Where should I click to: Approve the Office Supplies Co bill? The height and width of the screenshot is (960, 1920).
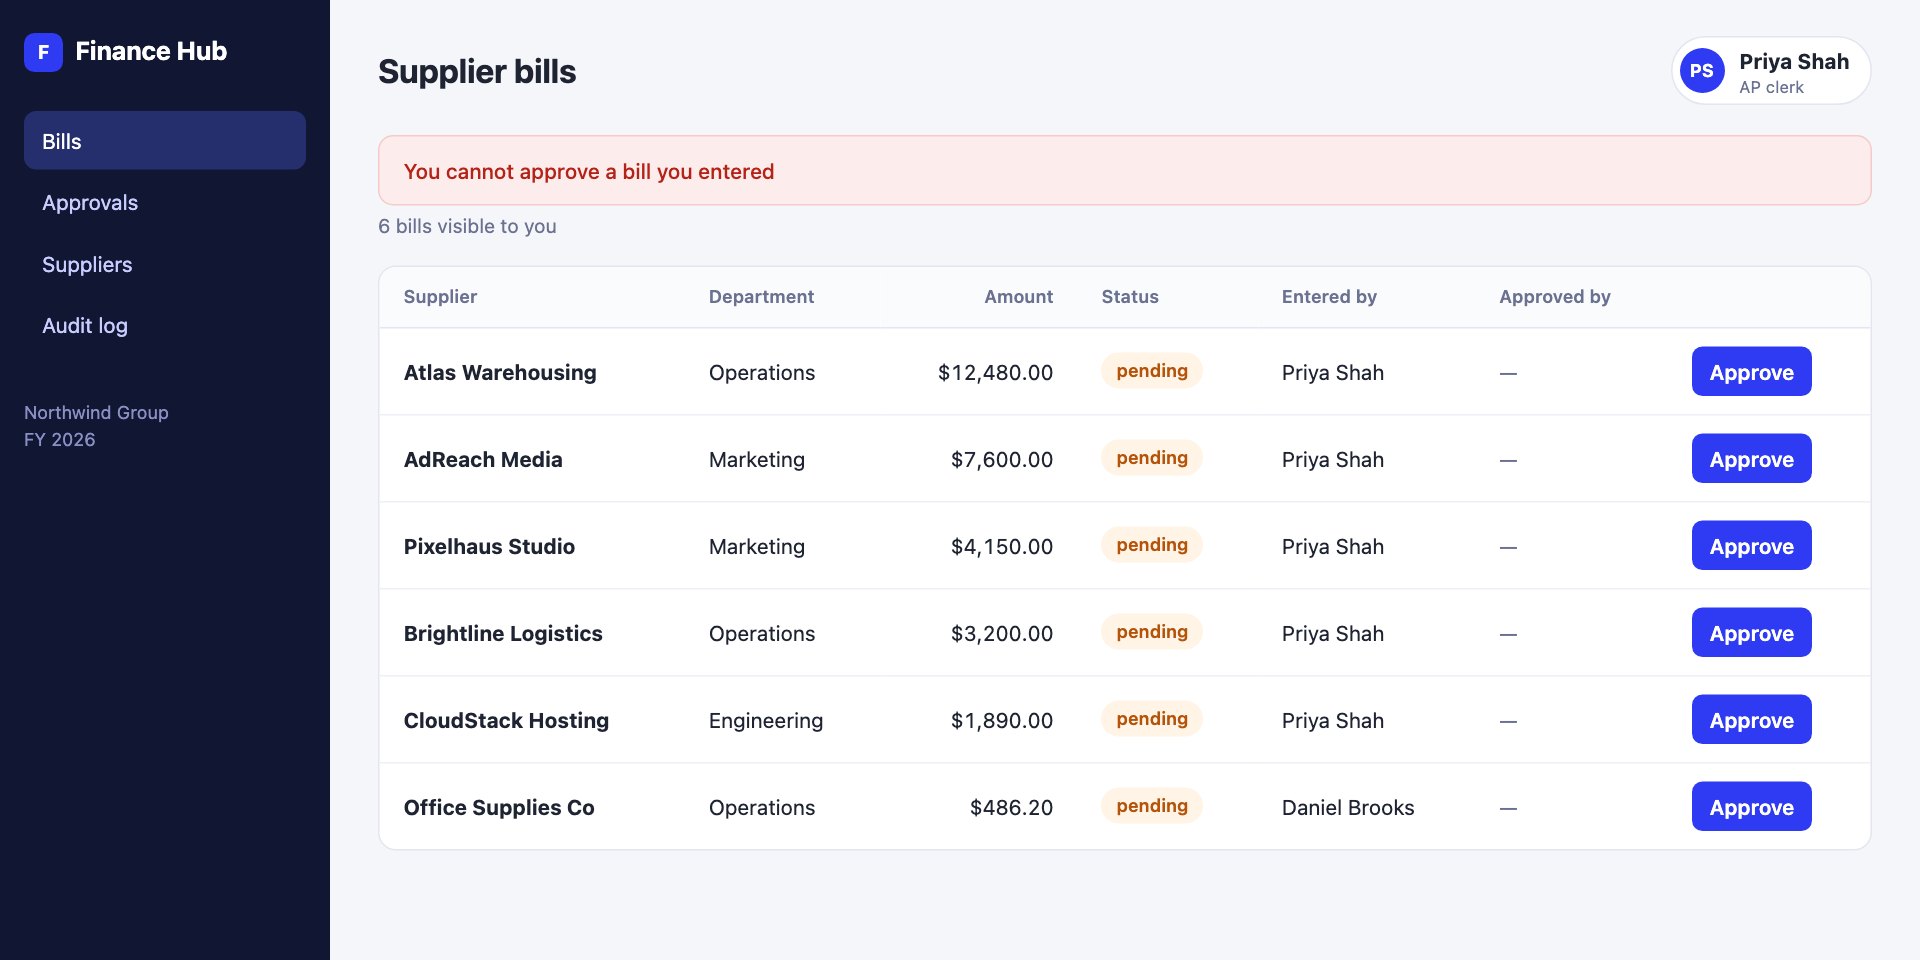pyautogui.click(x=1751, y=807)
